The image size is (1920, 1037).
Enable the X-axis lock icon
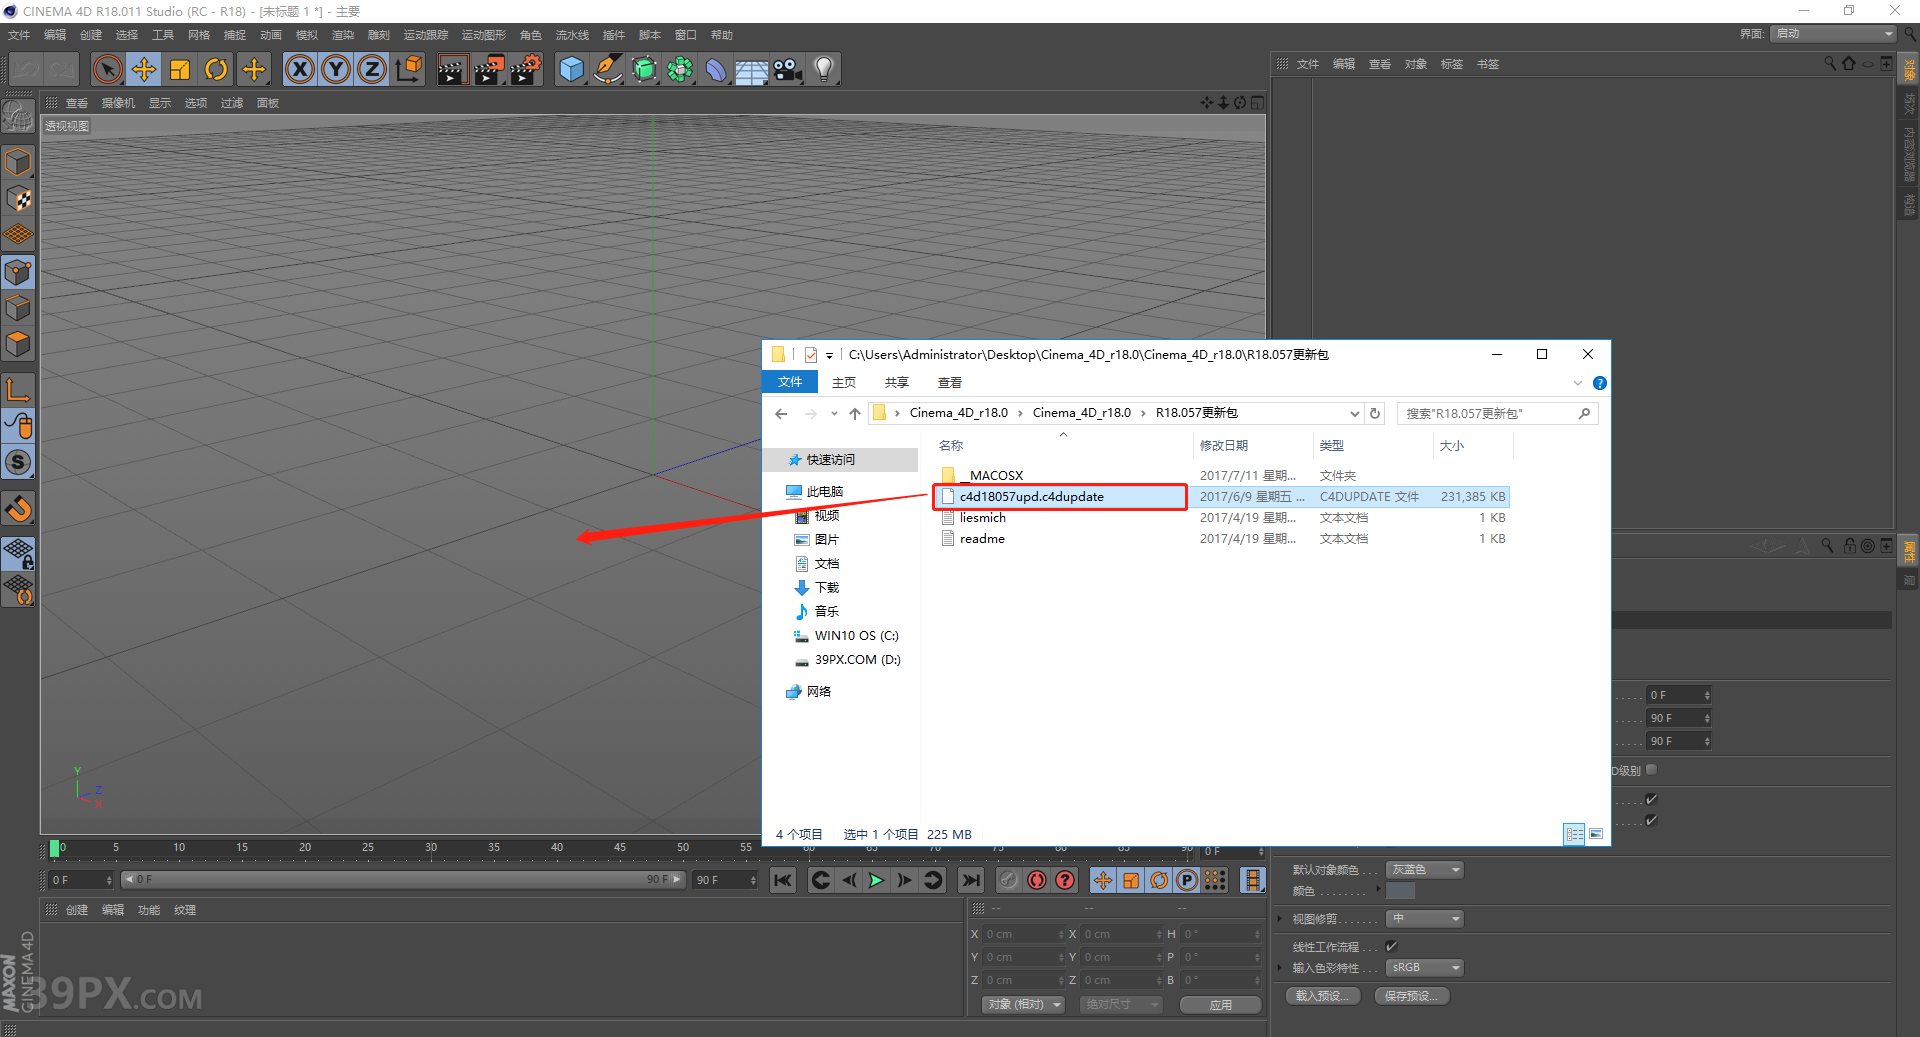300,69
